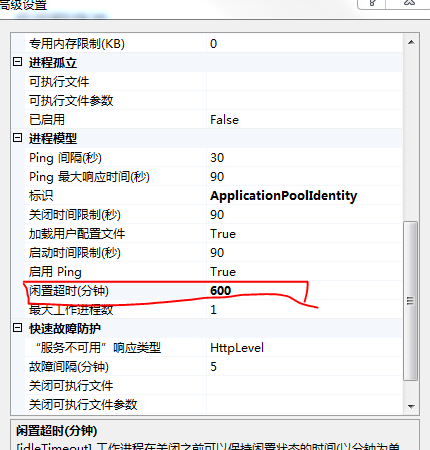Image resolution: width=430 pixels, height=450 pixels.
Task: Select the 最大工作进程数 value field
Action: point(304,309)
